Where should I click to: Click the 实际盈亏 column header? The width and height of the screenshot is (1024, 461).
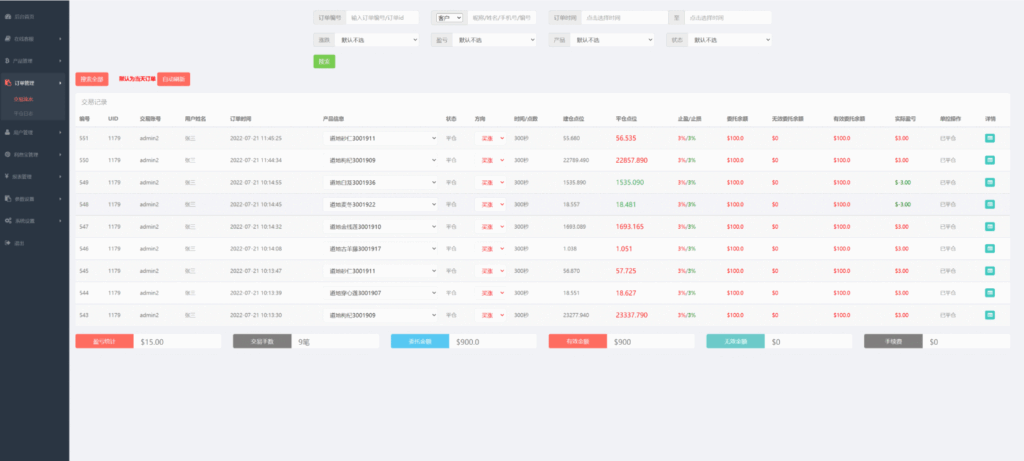[905, 119]
